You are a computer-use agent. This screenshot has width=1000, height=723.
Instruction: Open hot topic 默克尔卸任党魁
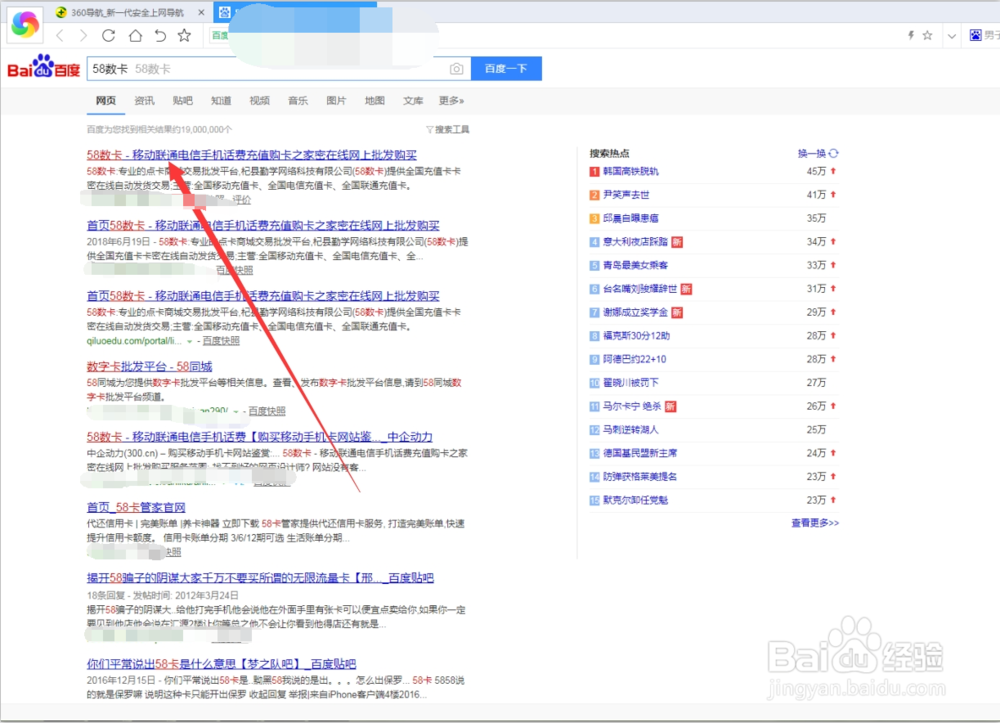pyautogui.click(x=635, y=500)
